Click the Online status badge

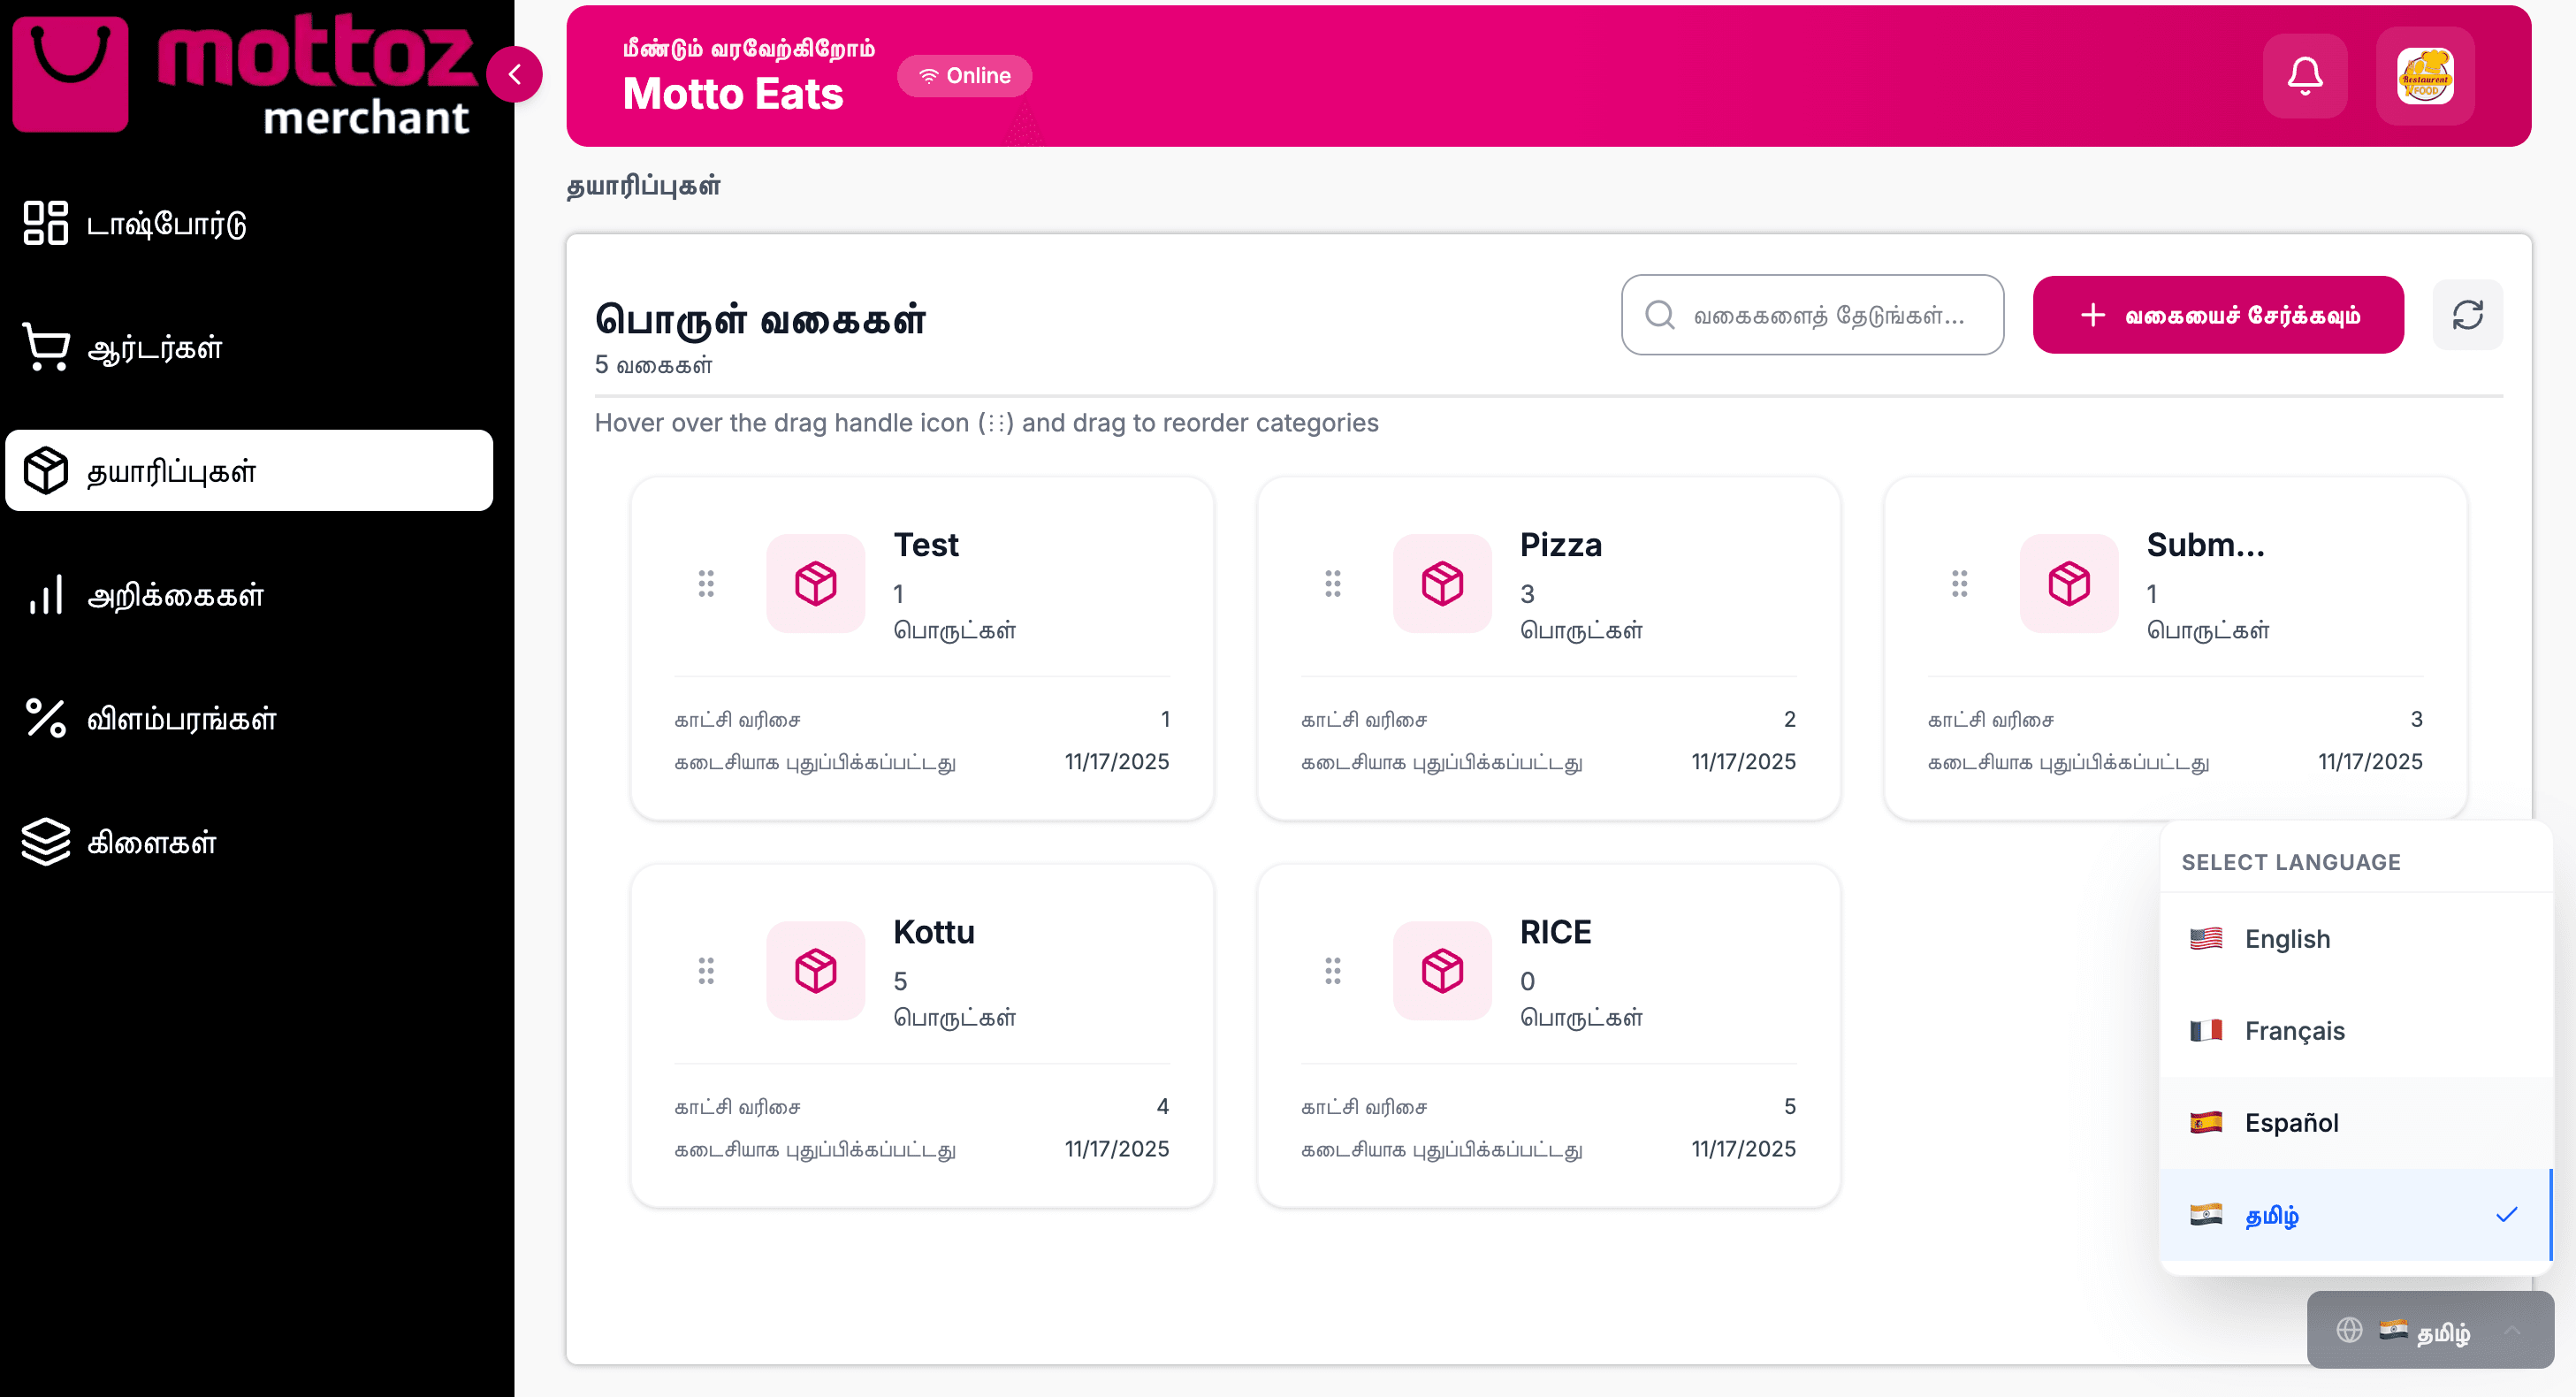964,76
